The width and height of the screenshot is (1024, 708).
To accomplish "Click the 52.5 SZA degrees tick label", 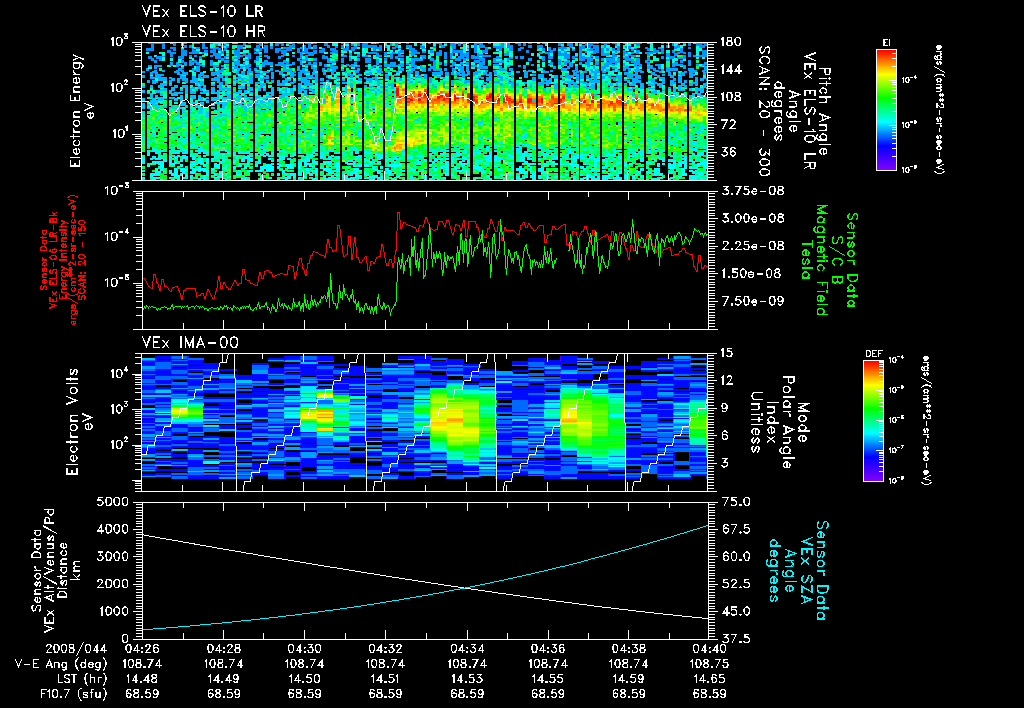I will point(735,585).
